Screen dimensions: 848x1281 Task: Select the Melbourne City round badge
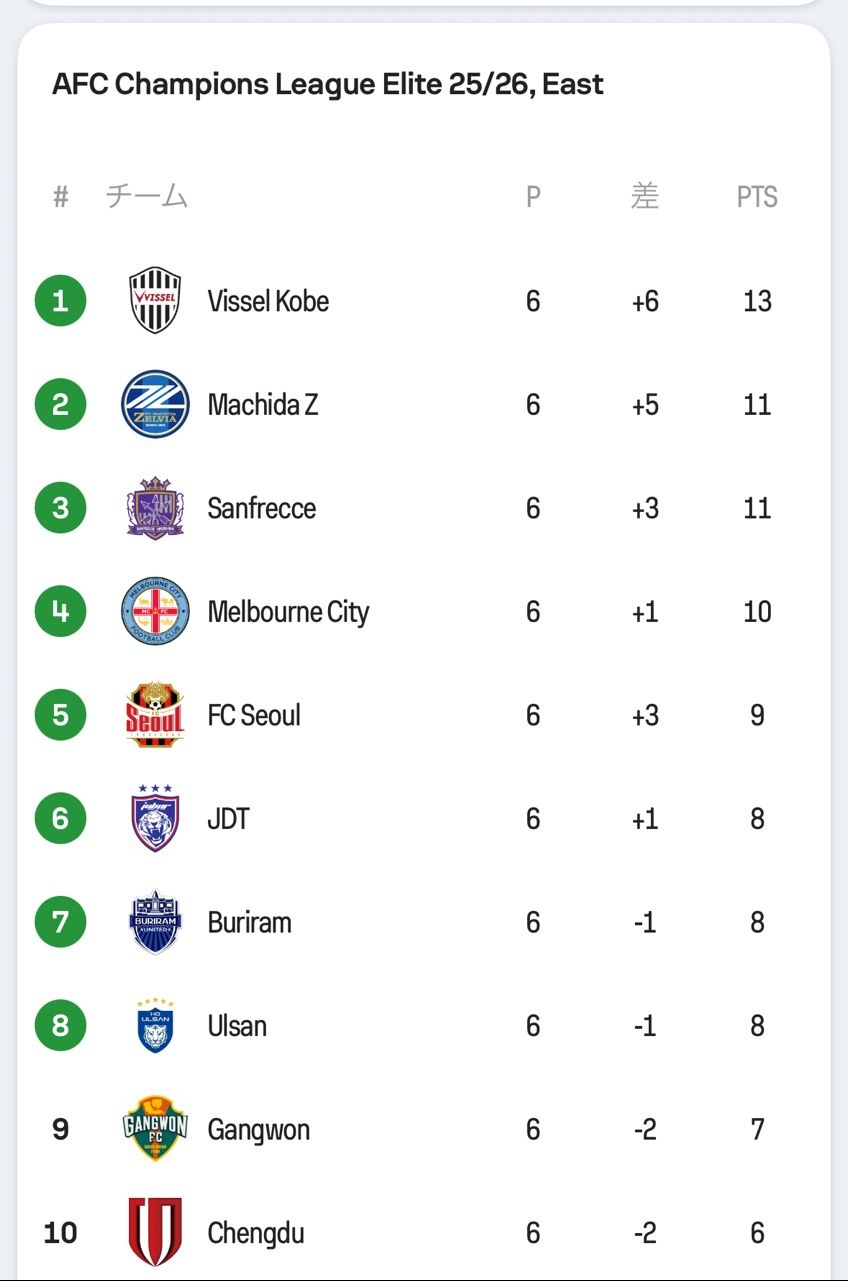coord(155,611)
